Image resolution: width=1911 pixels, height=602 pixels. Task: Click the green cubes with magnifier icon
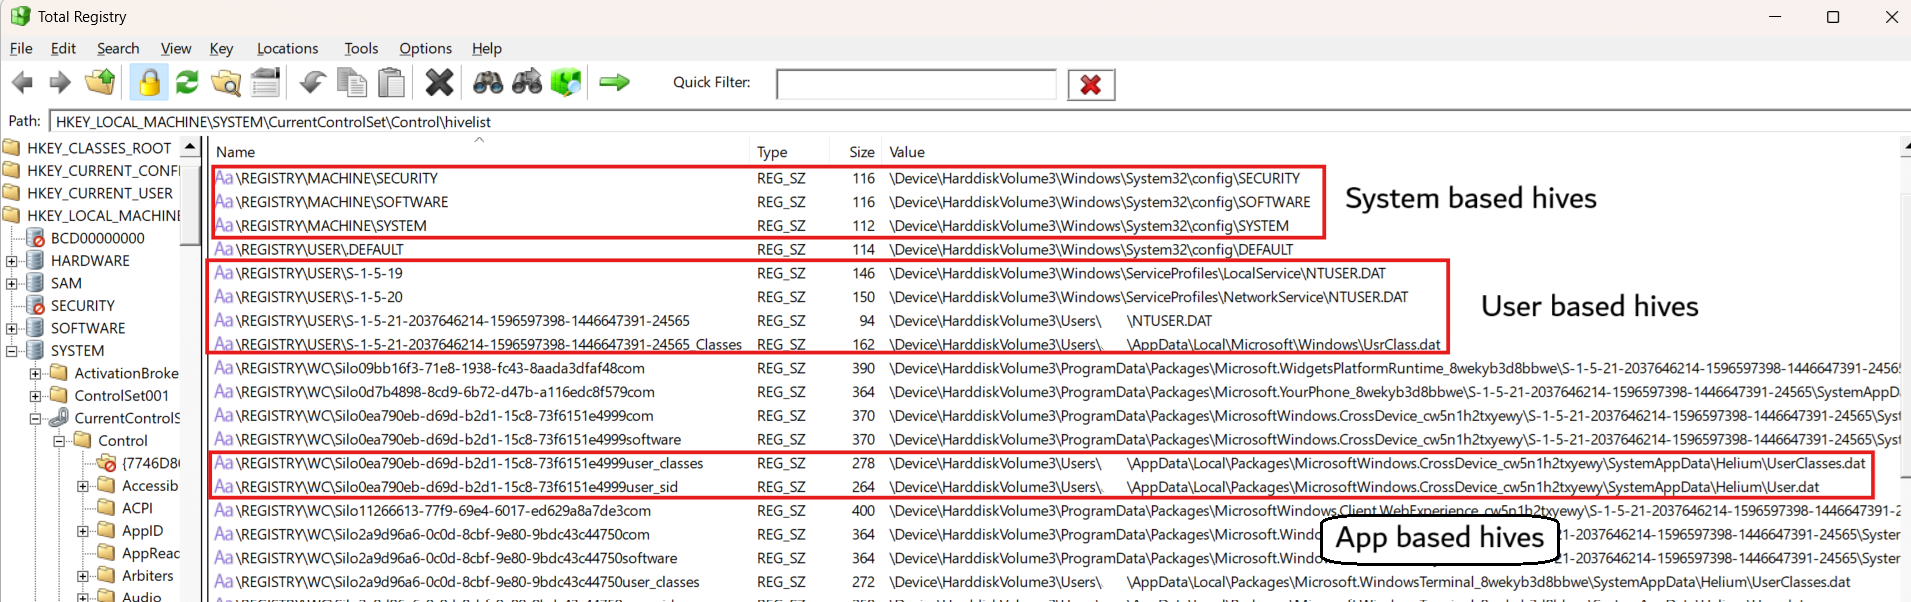[x=566, y=82]
